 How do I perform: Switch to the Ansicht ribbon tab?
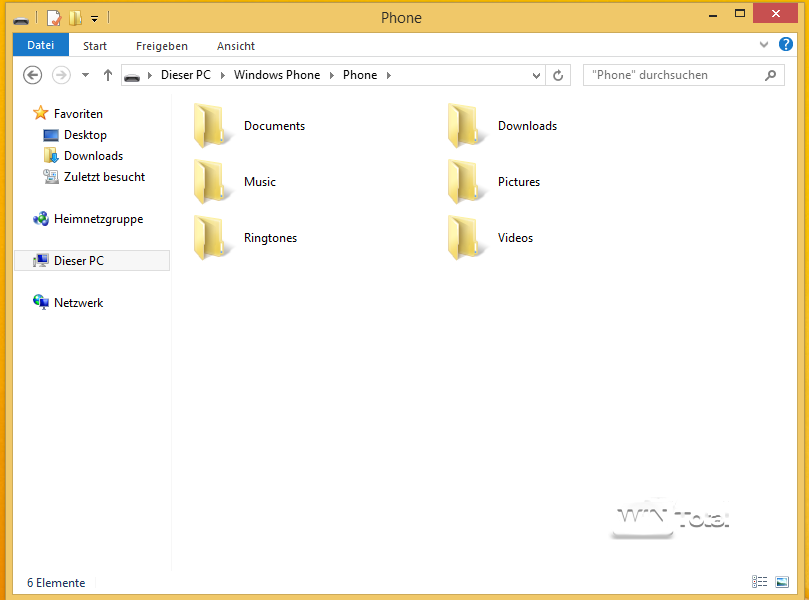(x=236, y=46)
